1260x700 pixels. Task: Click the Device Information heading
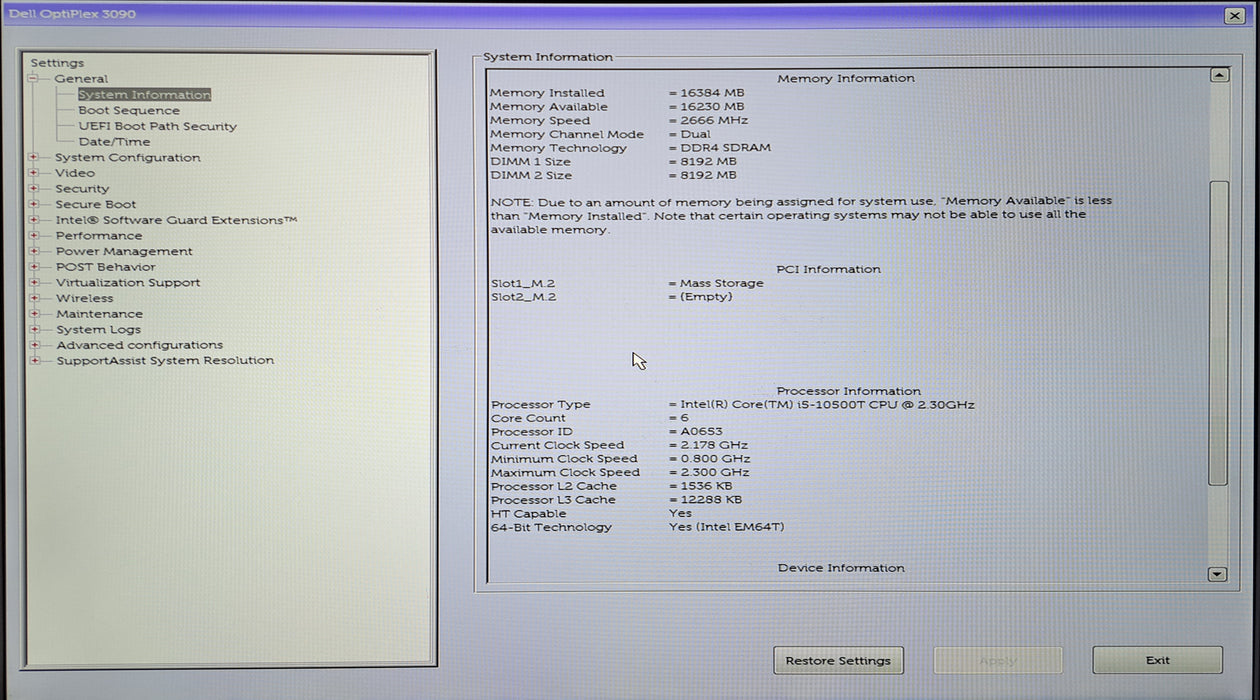pos(841,568)
